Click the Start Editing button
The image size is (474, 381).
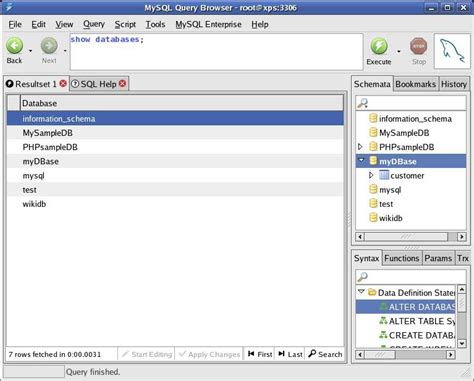click(x=147, y=354)
